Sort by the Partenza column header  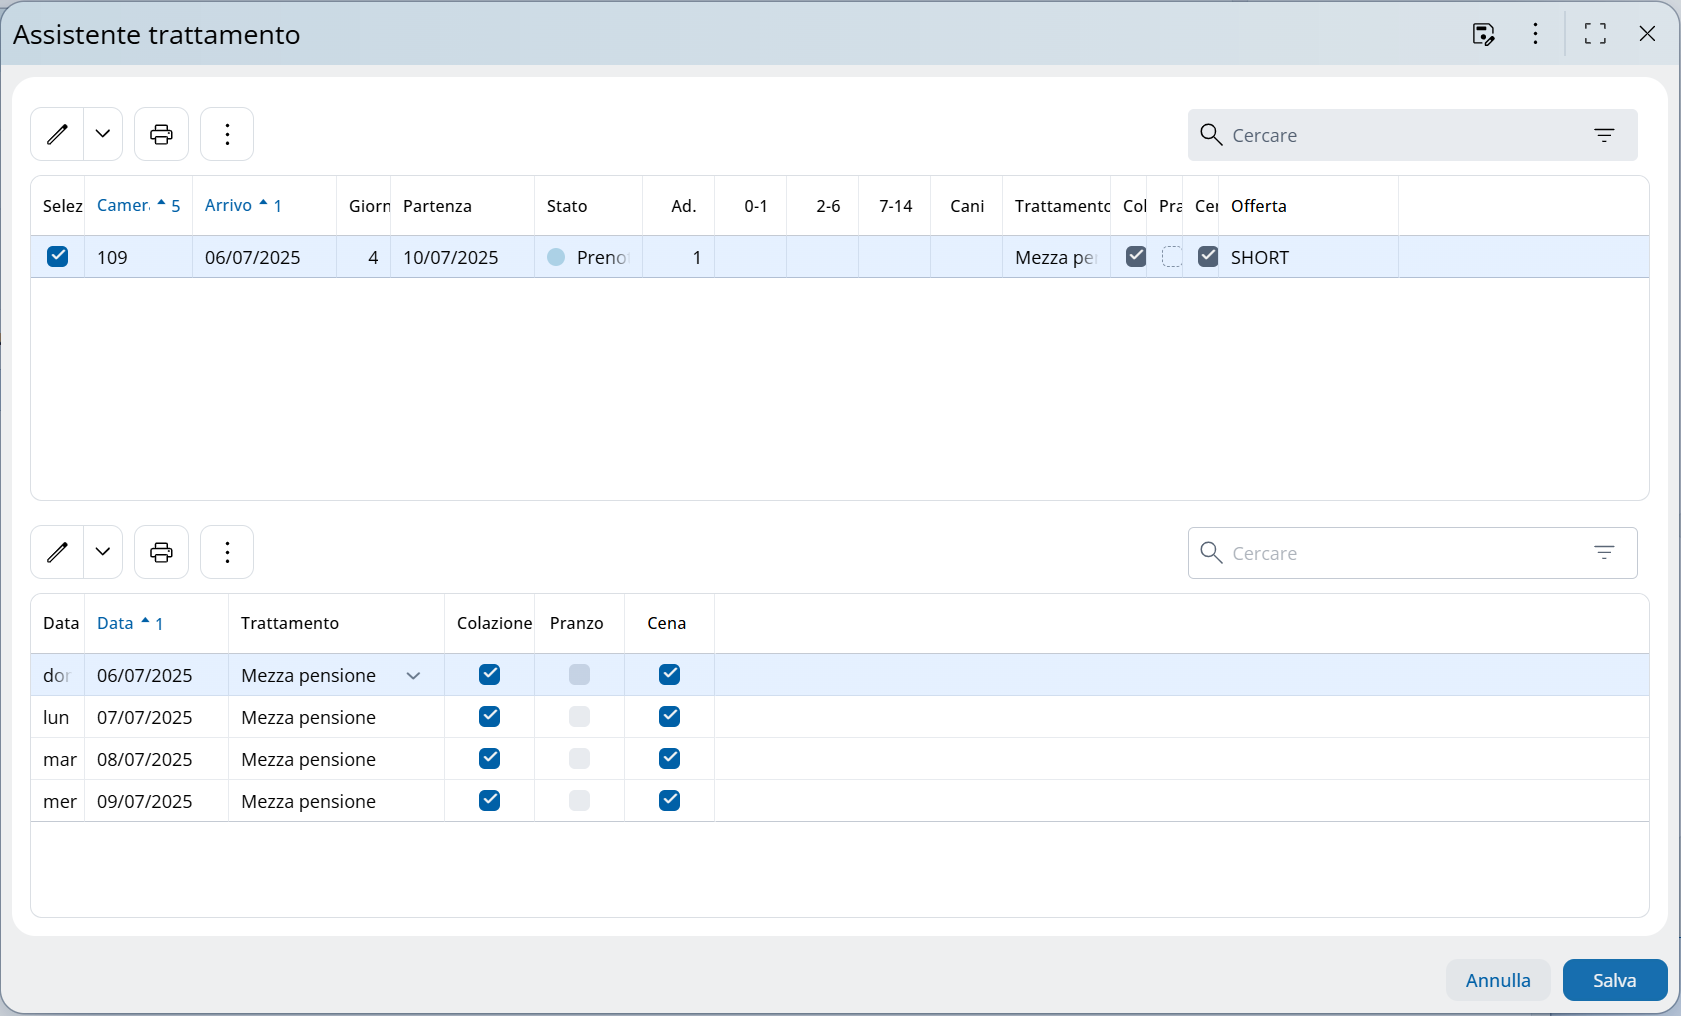point(437,206)
